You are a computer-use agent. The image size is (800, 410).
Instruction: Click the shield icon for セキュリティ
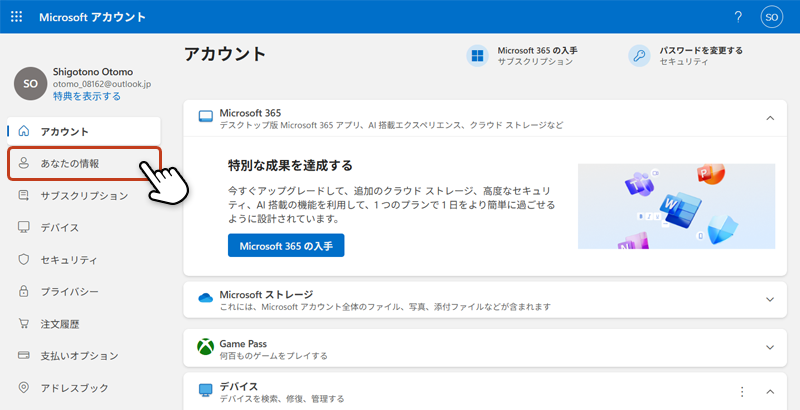tap(23, 260)
